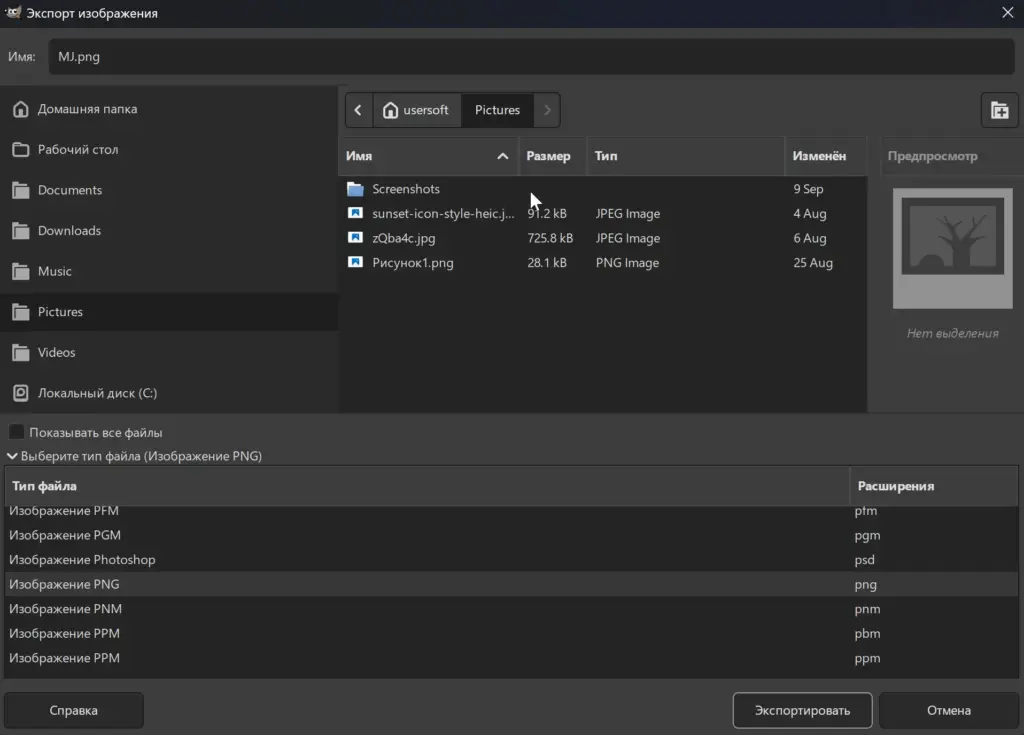Click the Рисунок1.png image file icon
The height and width of the screenshot is (735, 1024).
pos(355,263)
